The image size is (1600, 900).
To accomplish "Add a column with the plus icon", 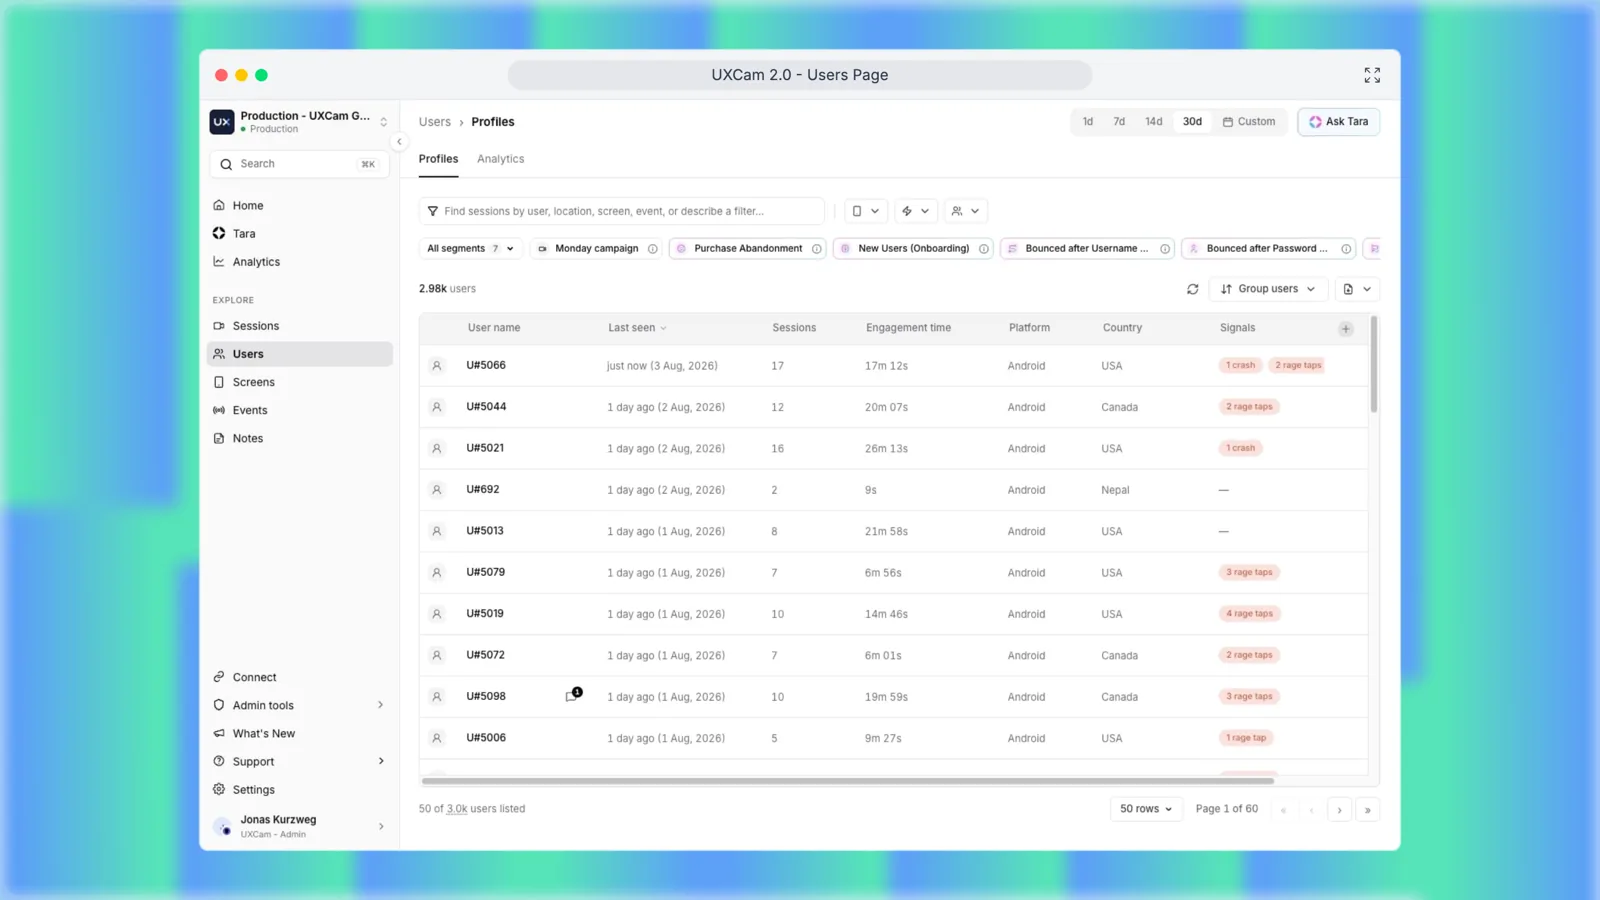I will pyautogui.click(x=1346, y=329).
